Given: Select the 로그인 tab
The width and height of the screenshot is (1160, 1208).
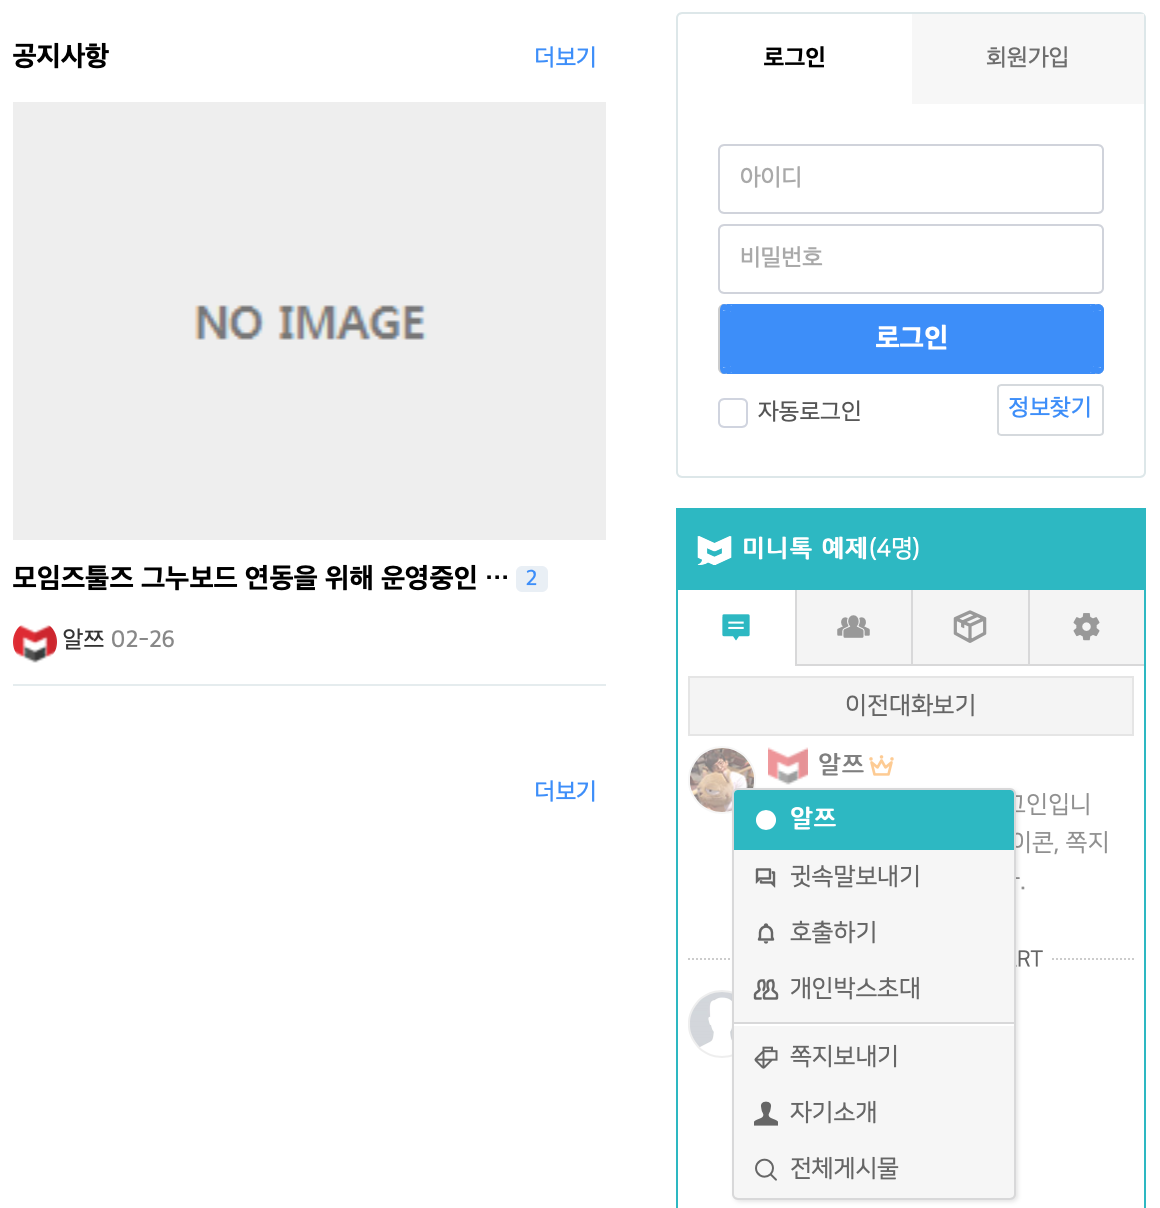Looking at the screenshot, I should click(794, 58).
